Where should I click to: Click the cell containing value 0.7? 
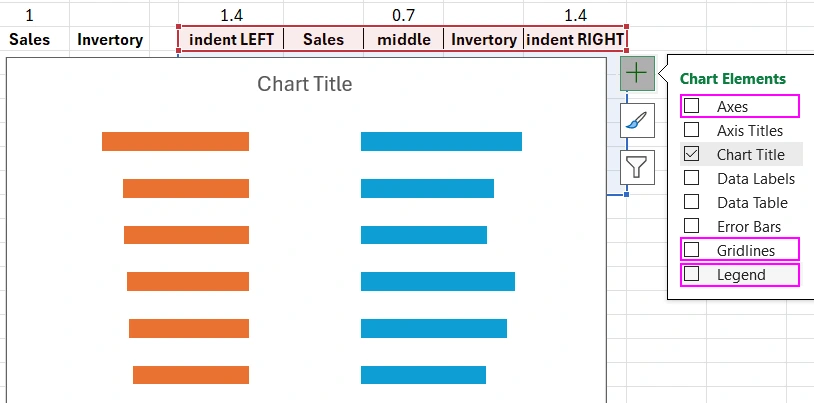click(x=404, y=15)
